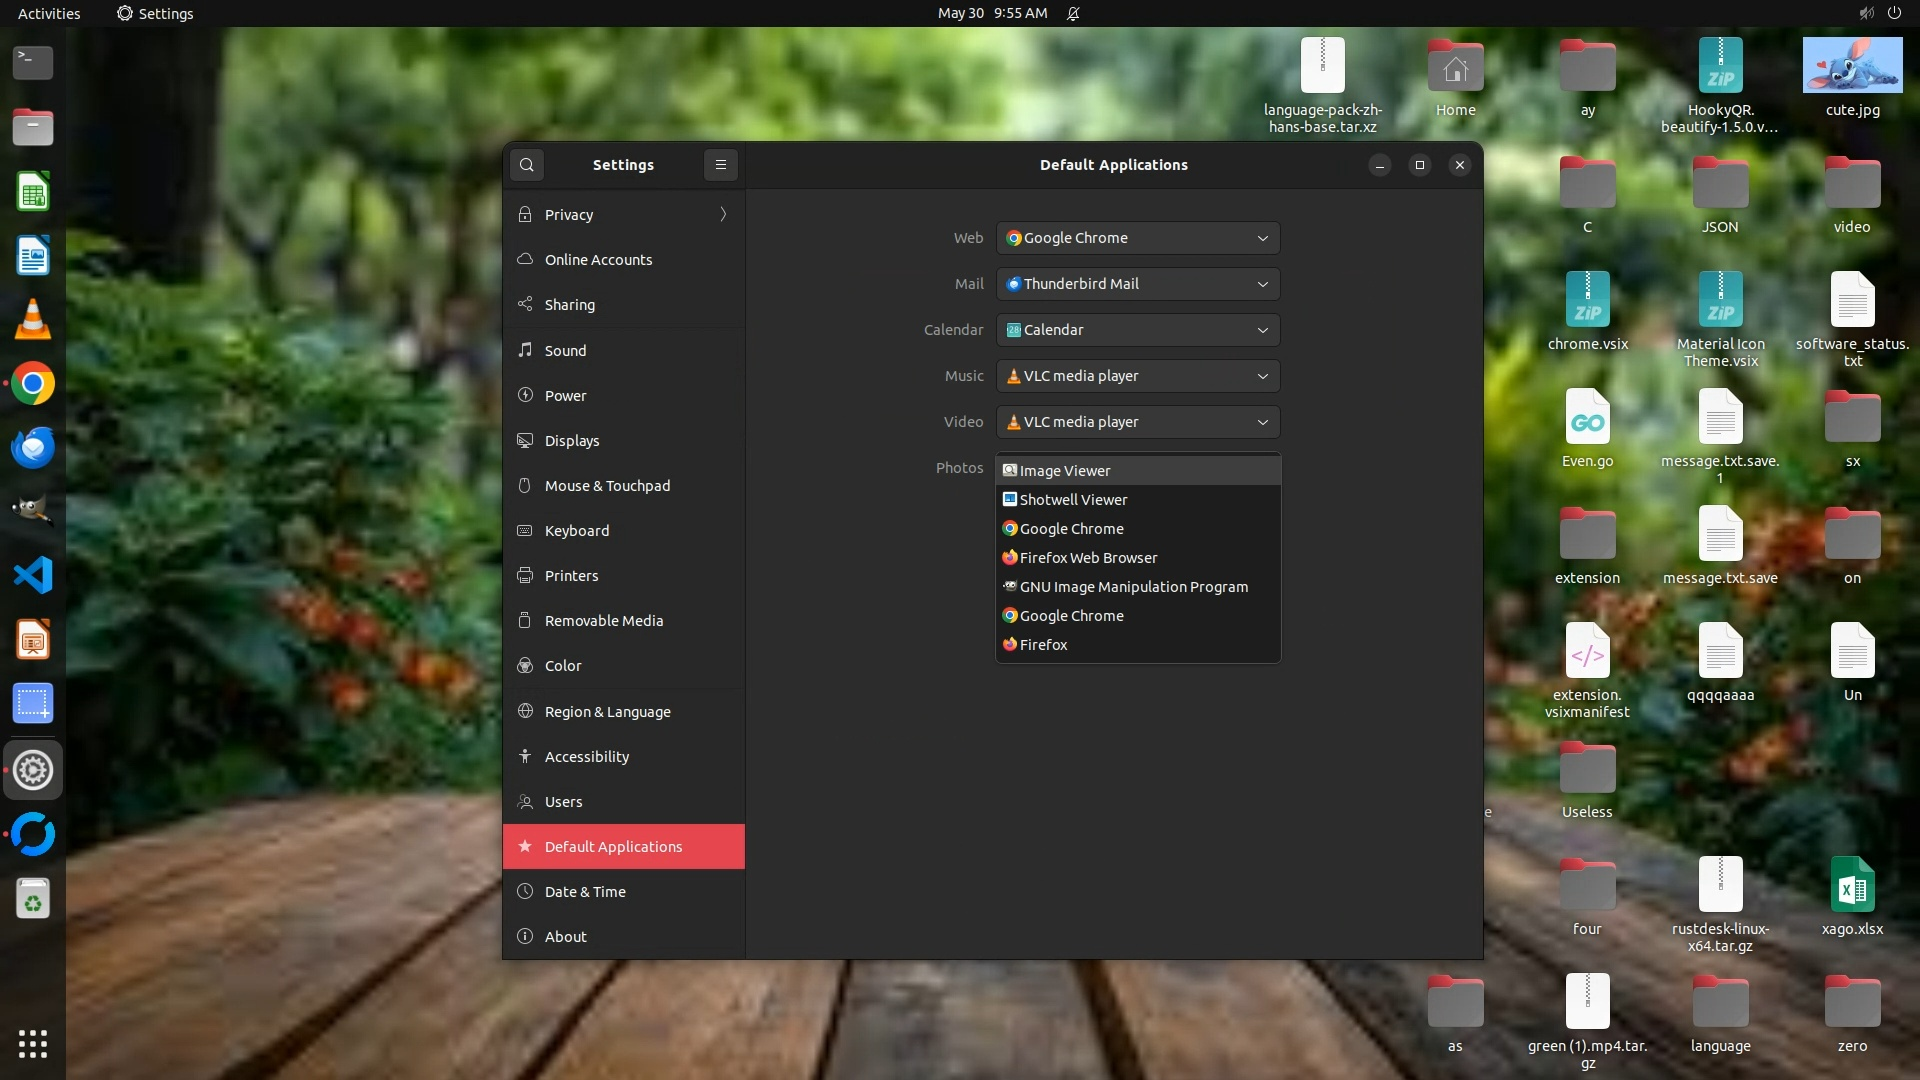Open Visual Studio Code from dock
This screenshot has width=1920, height=1080.
tap(33, 575)
